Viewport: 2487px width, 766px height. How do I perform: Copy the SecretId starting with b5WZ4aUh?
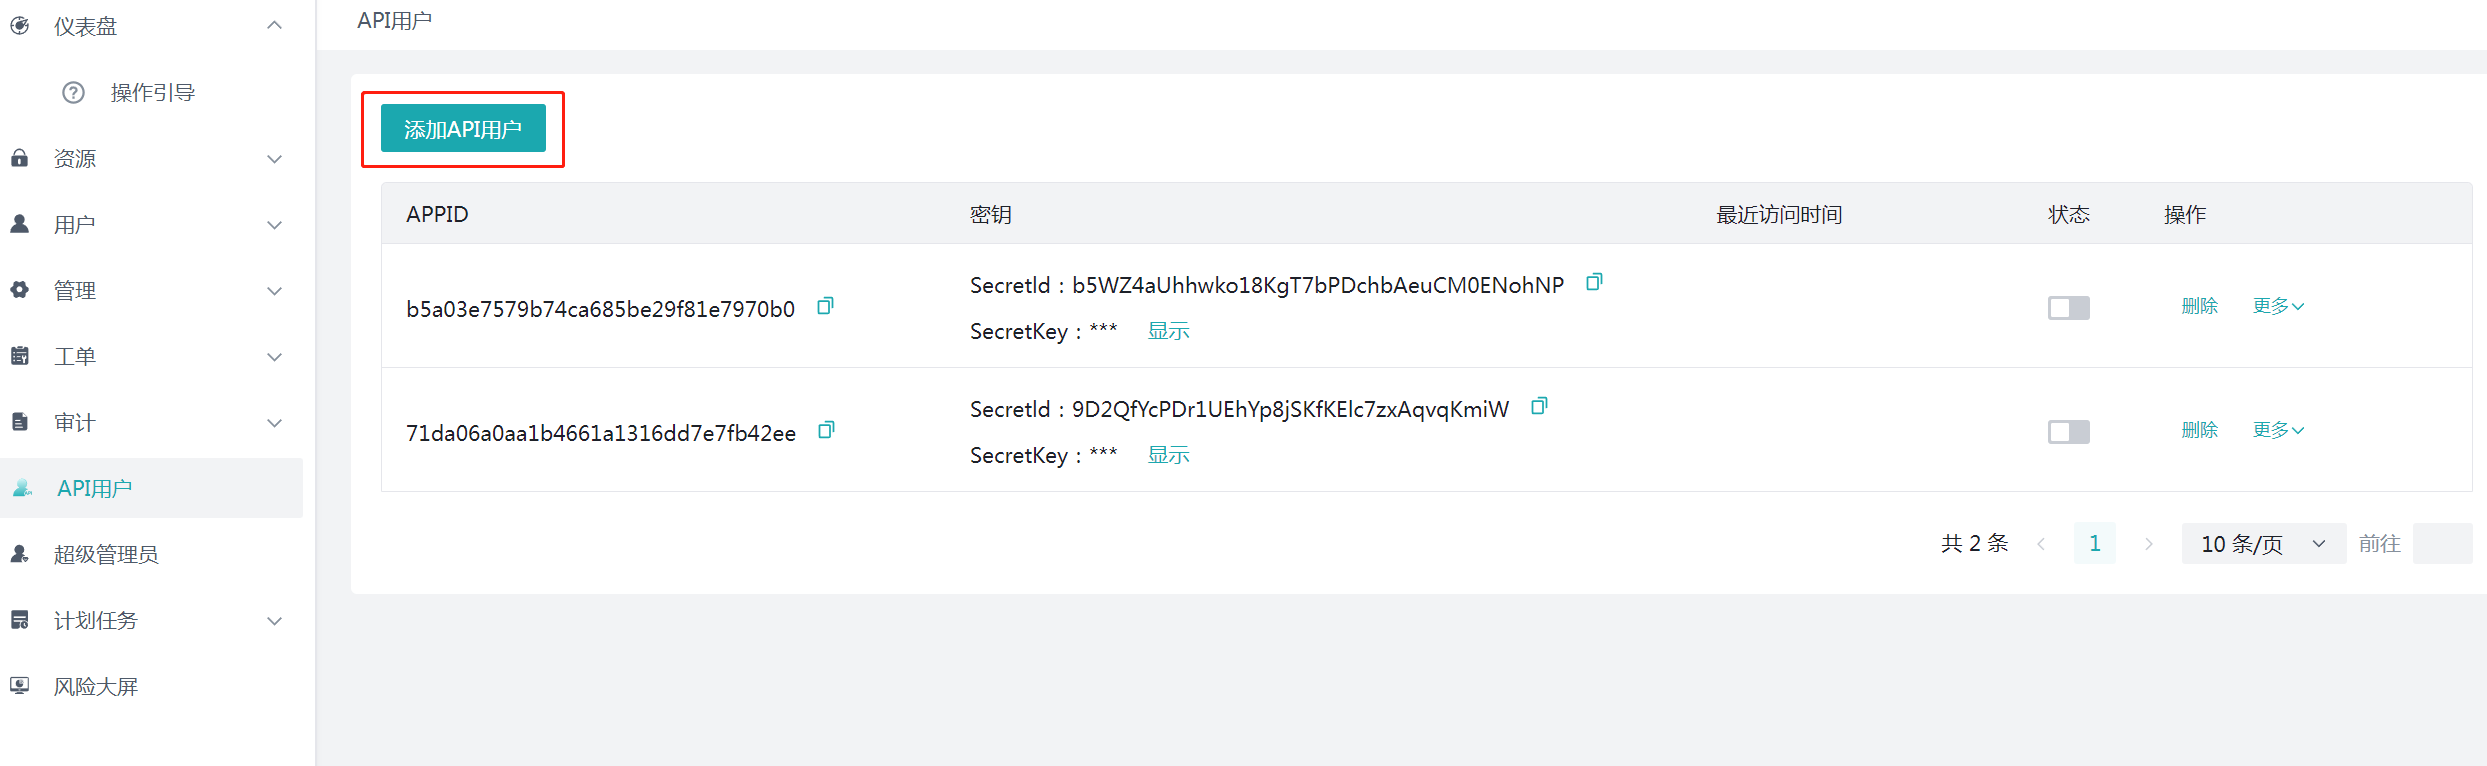[1594, 282]
